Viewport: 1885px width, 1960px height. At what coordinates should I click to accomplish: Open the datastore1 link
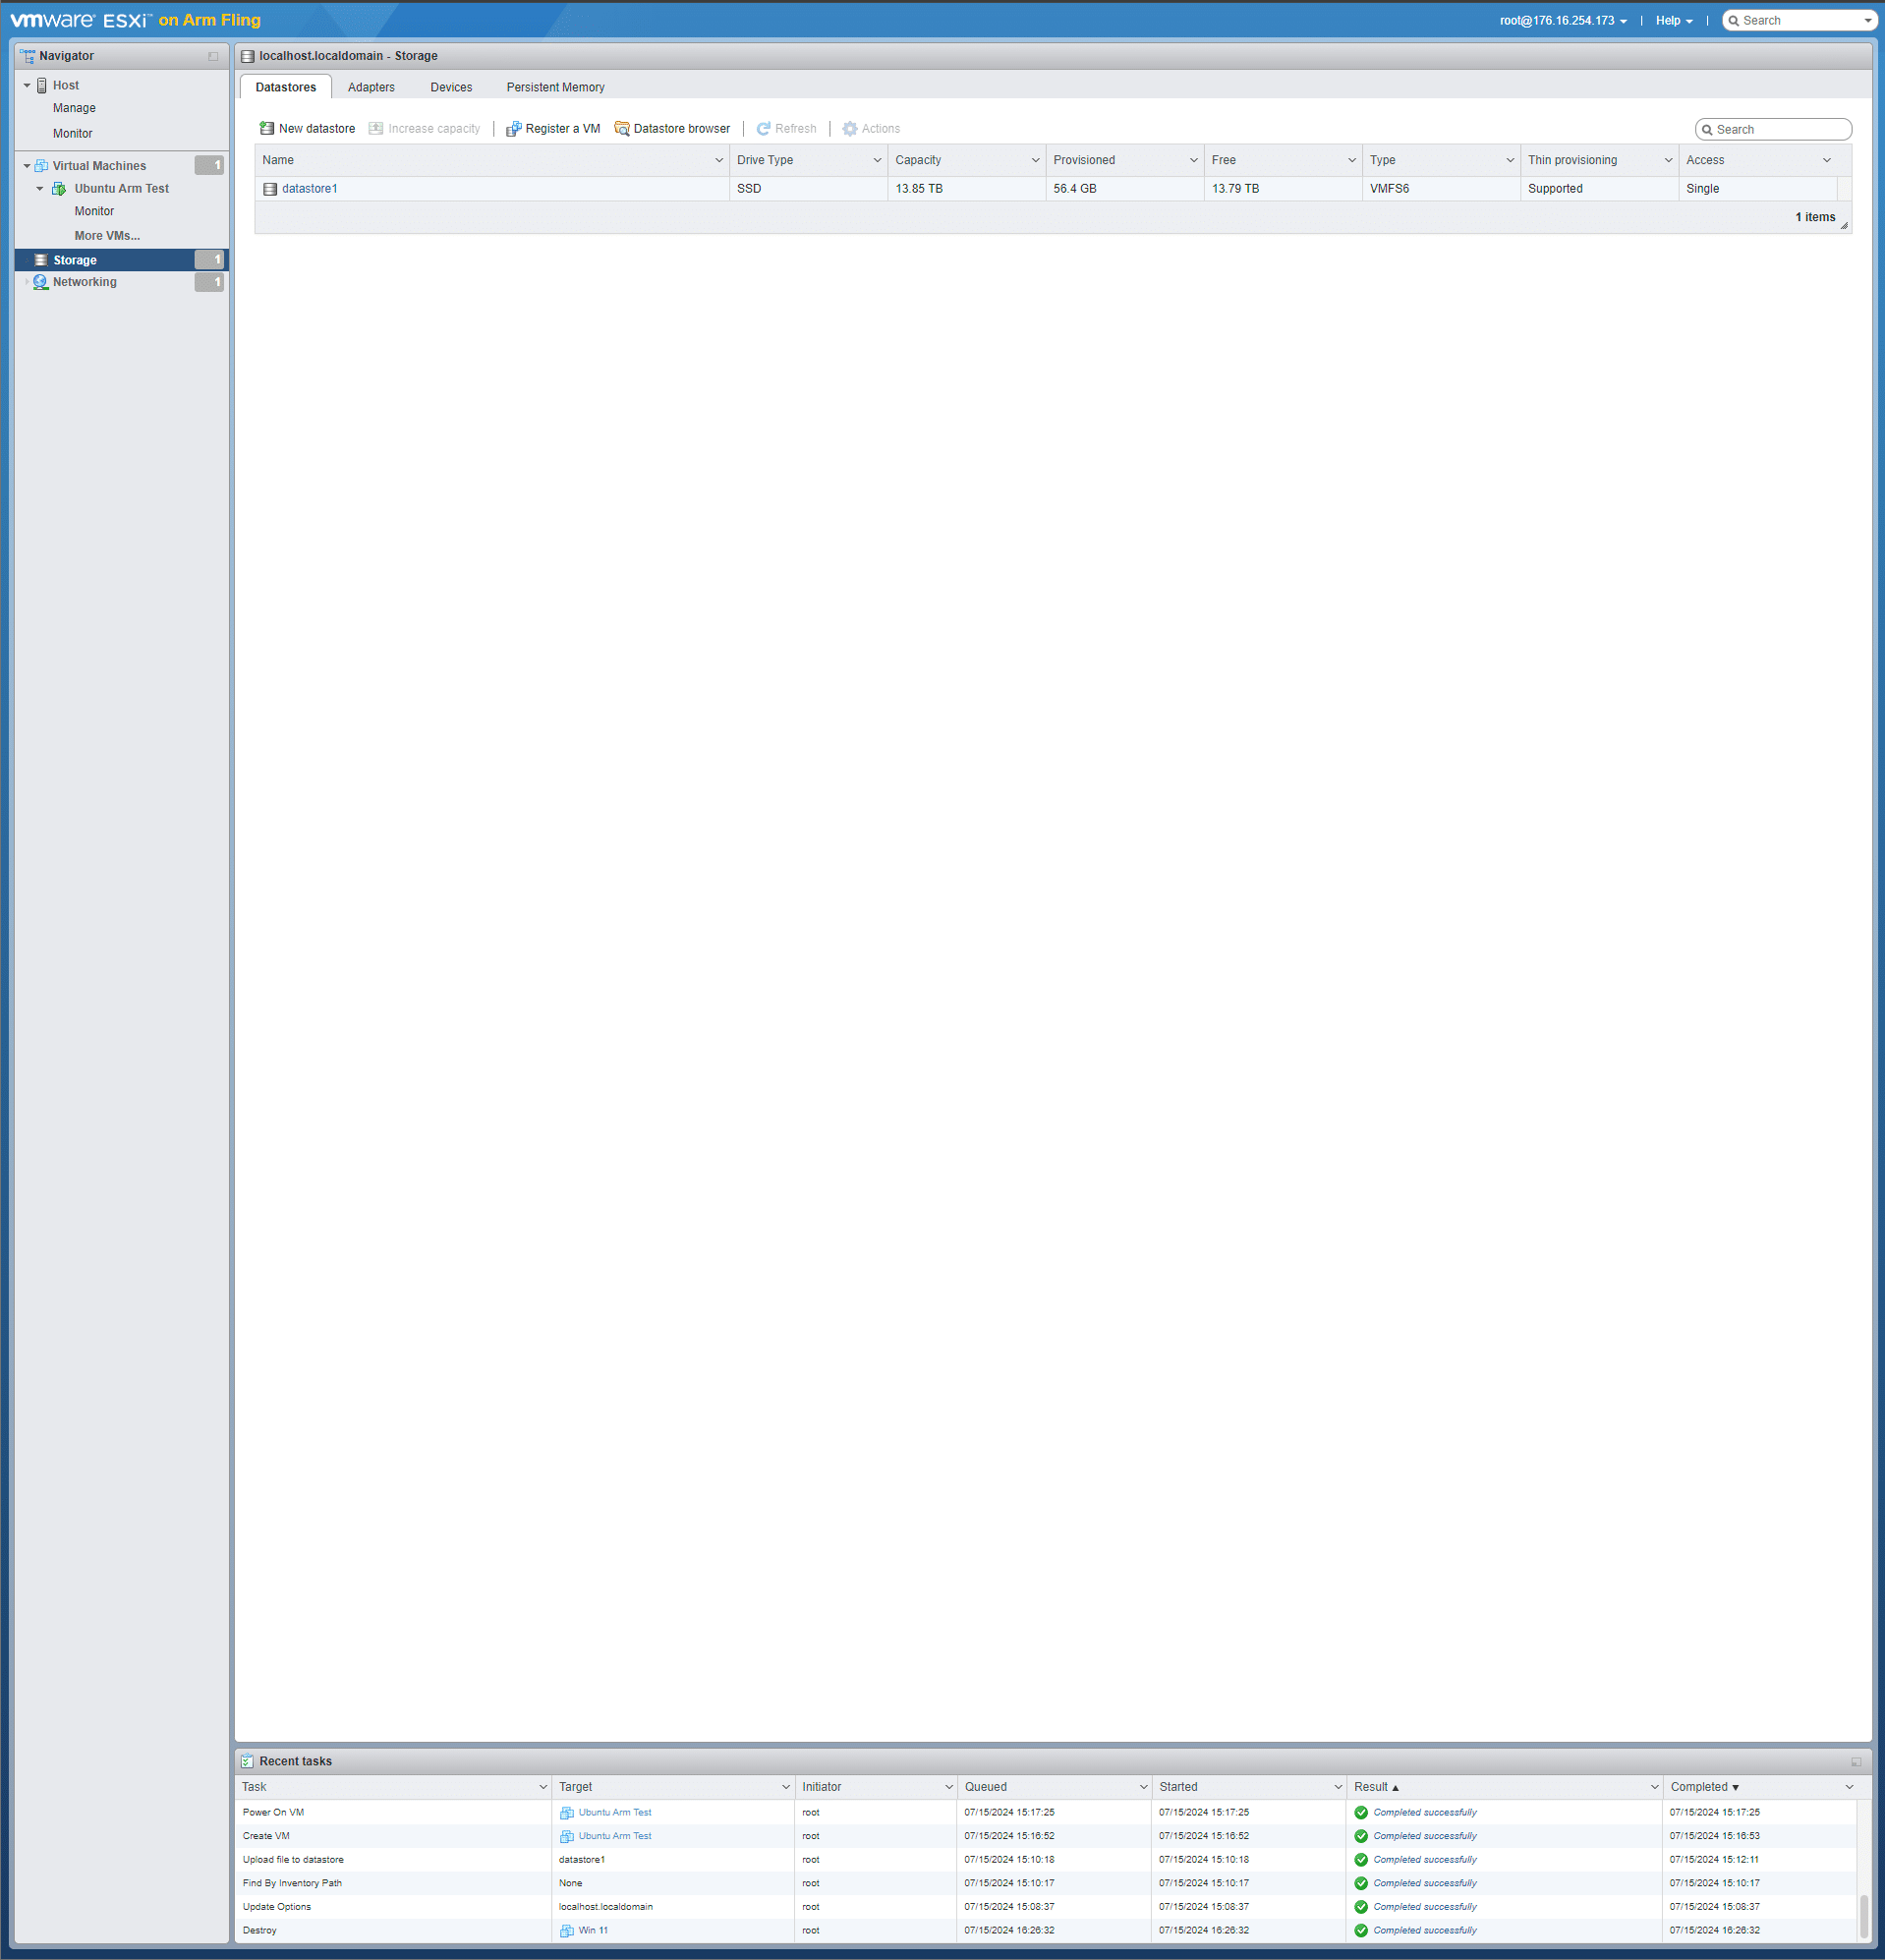click(309, 189)
